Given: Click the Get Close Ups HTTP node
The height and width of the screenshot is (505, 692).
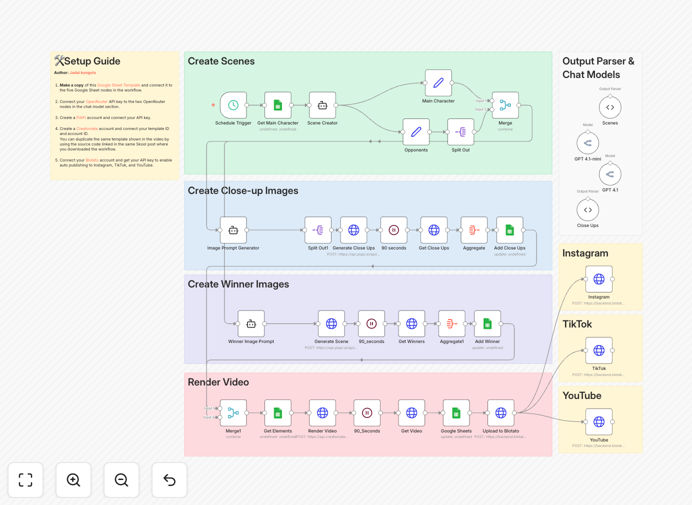Looking at the screenshot, I should click(434, 230).
